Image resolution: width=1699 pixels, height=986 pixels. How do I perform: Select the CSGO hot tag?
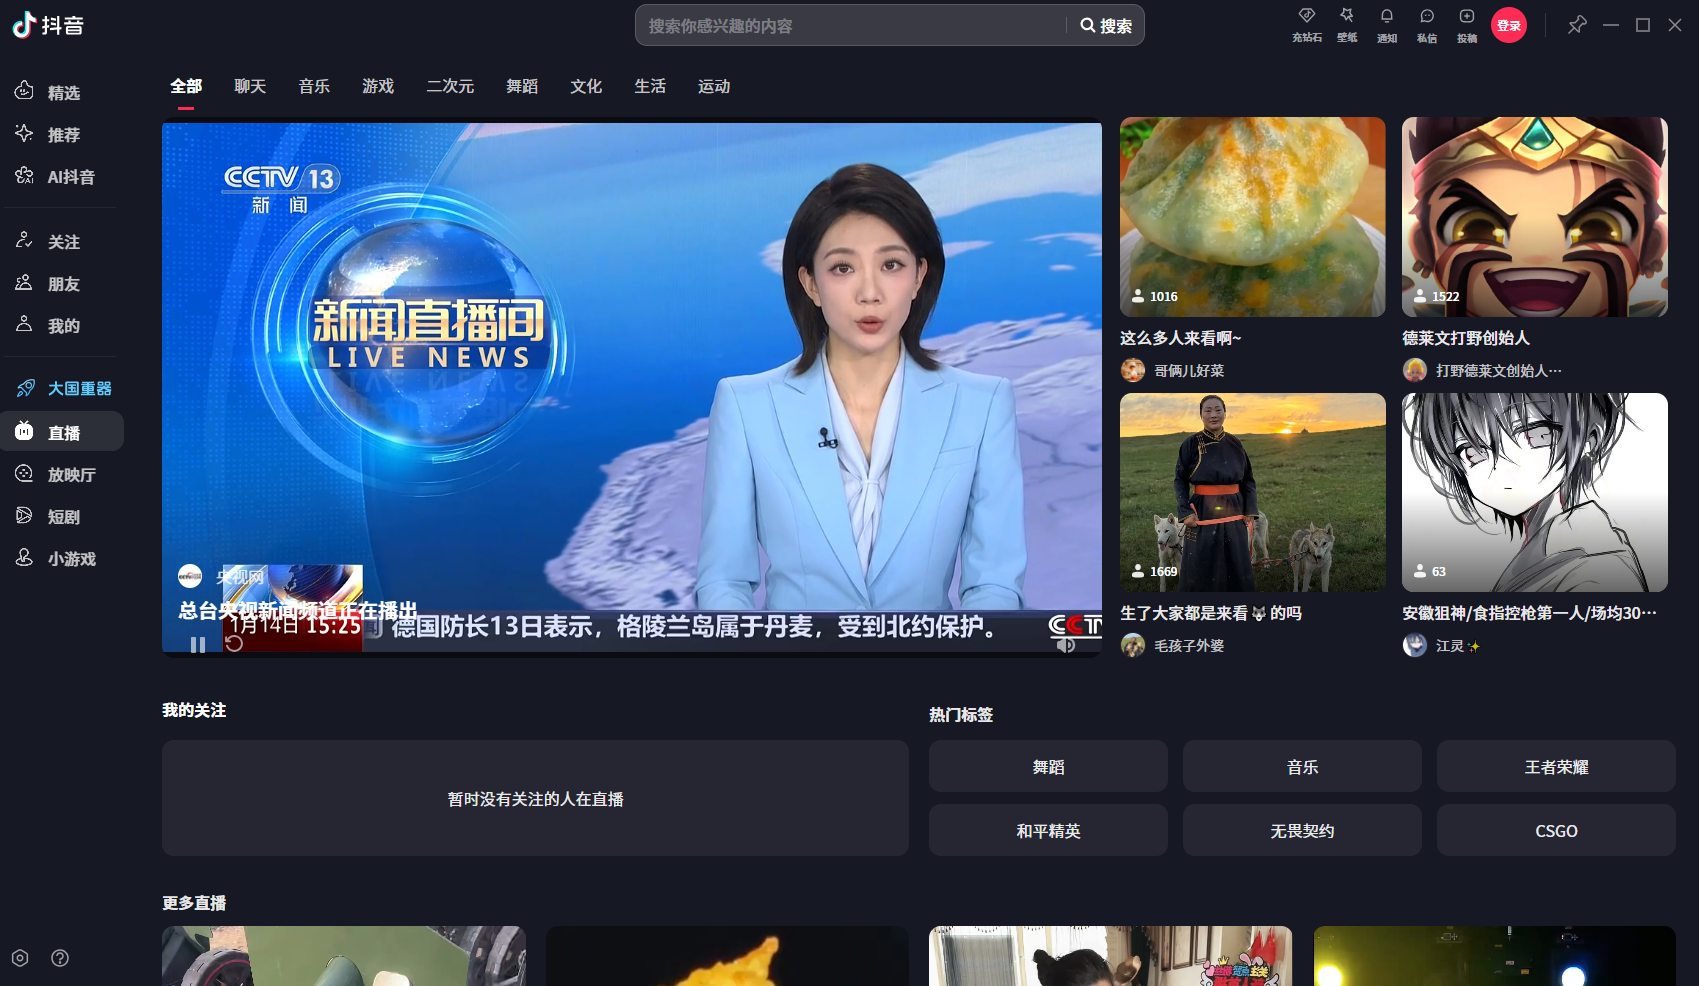click(1556, 830)
